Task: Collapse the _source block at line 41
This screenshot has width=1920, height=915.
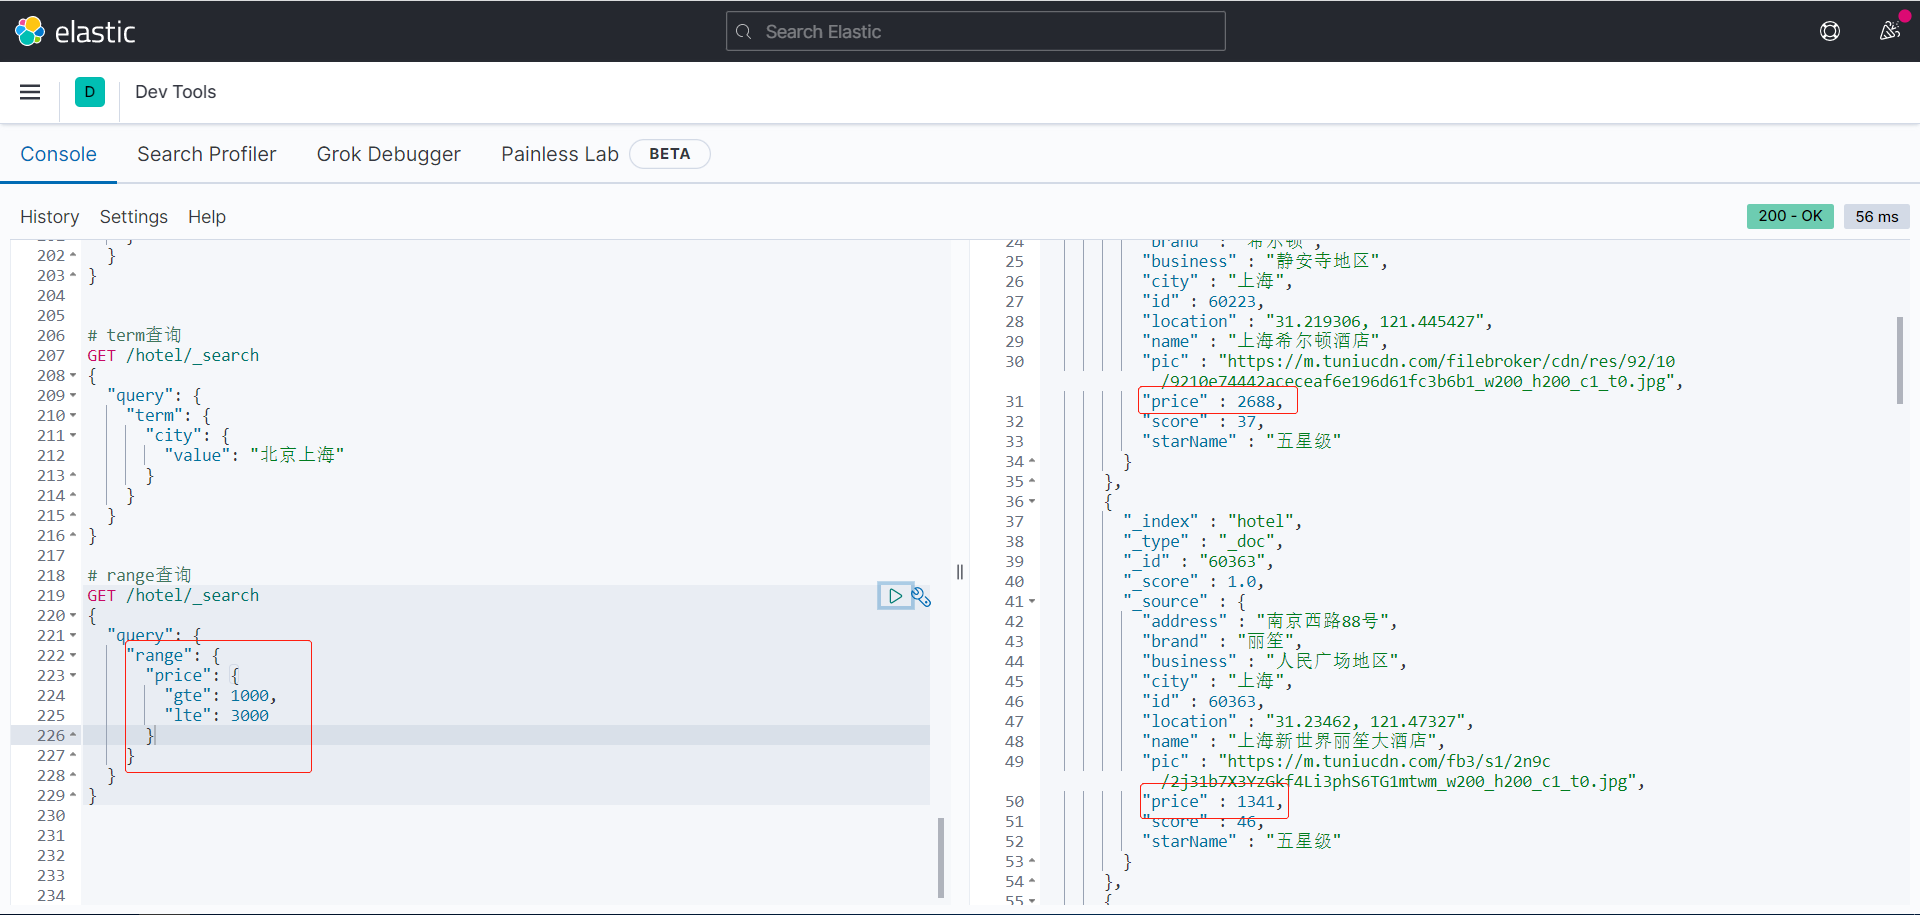Action: [x=1032, y=602]
